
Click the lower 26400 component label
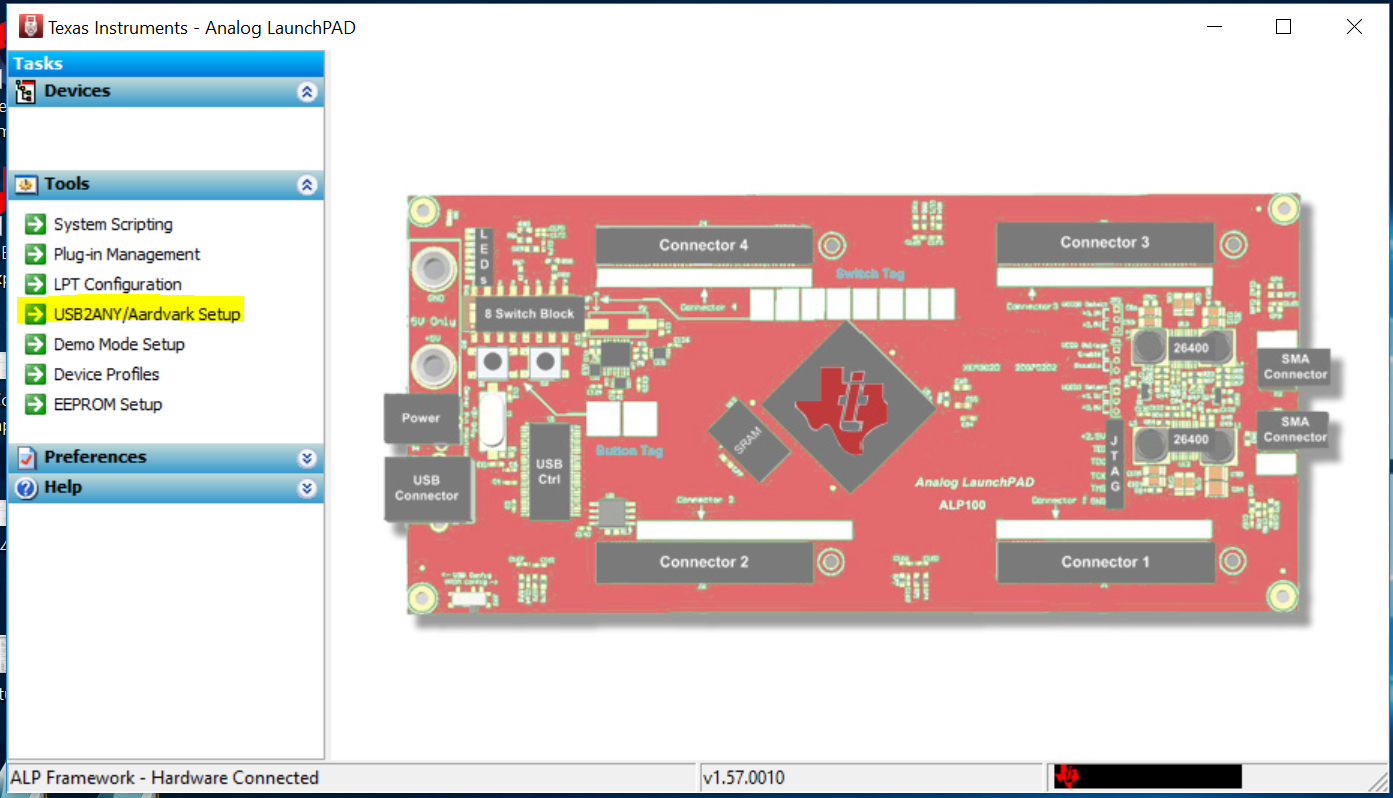(1190, 440)
